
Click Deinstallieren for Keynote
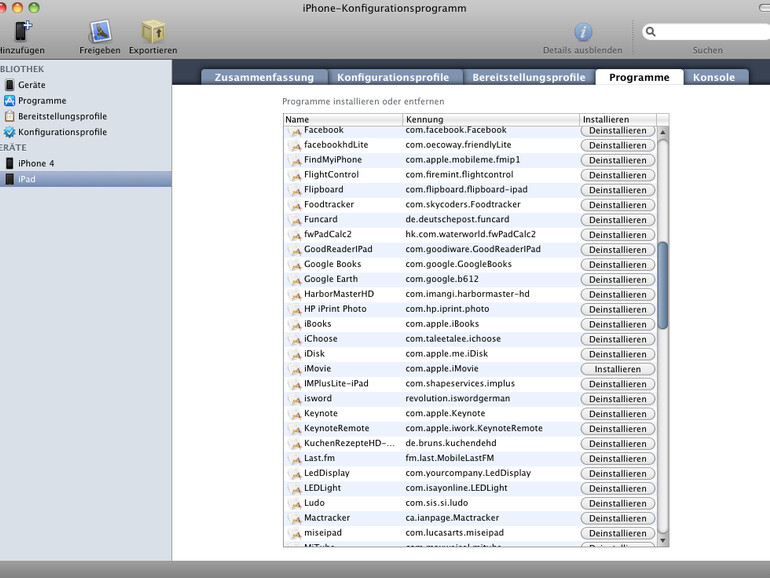pos(618,414)
